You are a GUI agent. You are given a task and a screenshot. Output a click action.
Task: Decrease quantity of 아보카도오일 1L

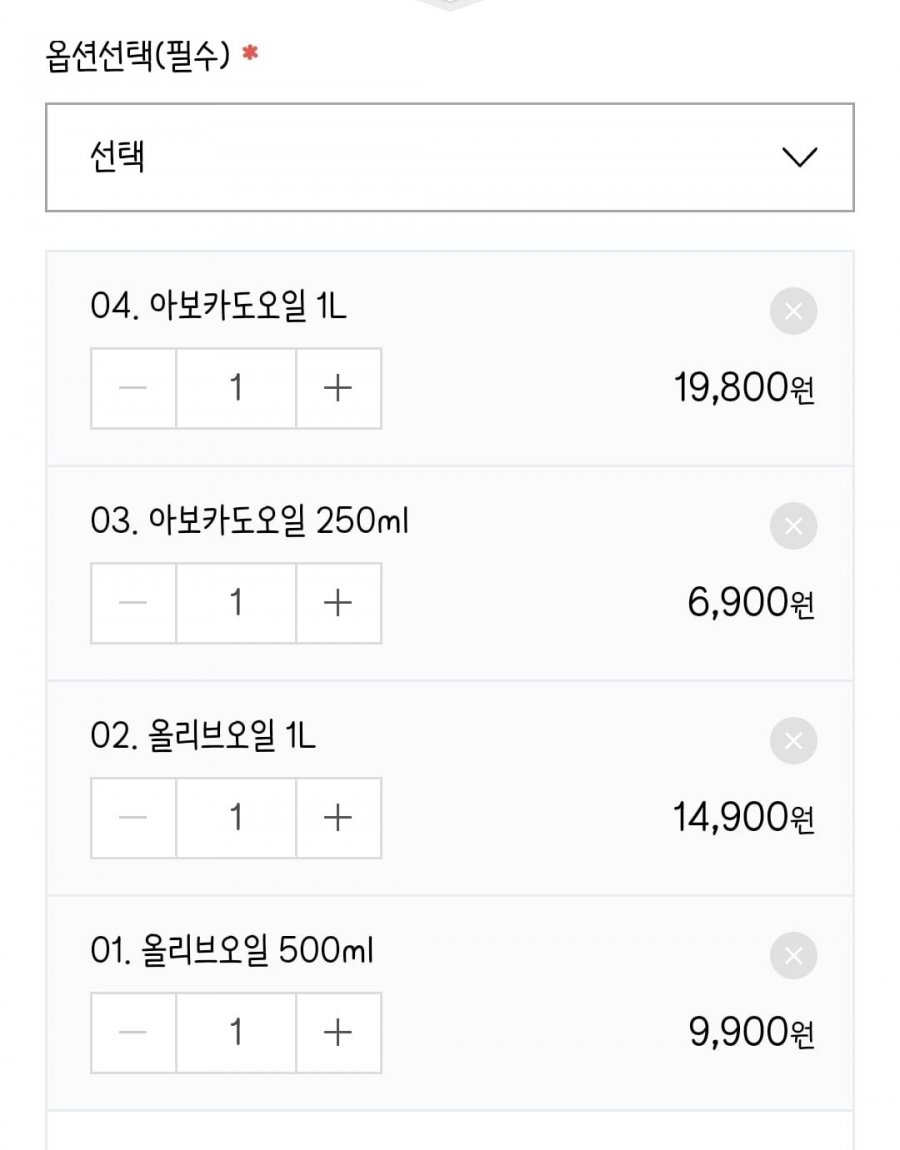click(x=133, y=388)
